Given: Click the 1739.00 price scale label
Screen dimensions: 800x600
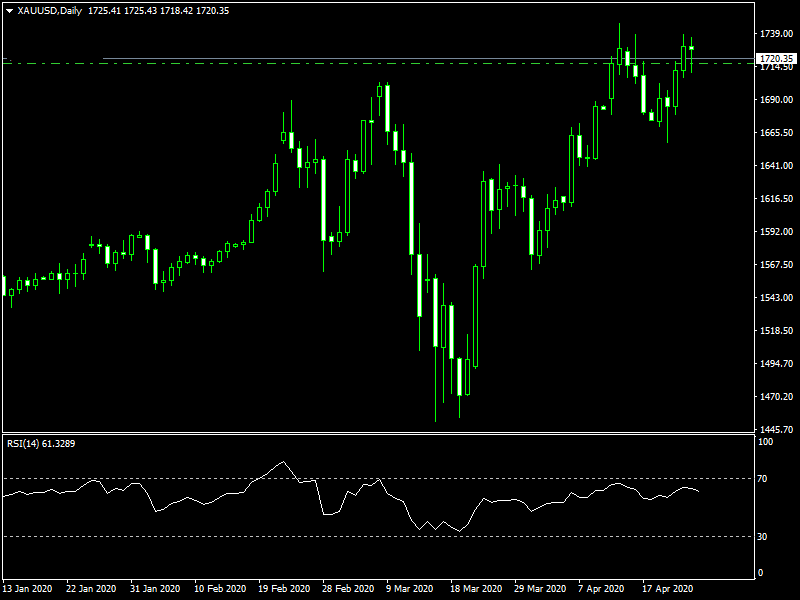Looking at the screenshot, I should (777, 34).
